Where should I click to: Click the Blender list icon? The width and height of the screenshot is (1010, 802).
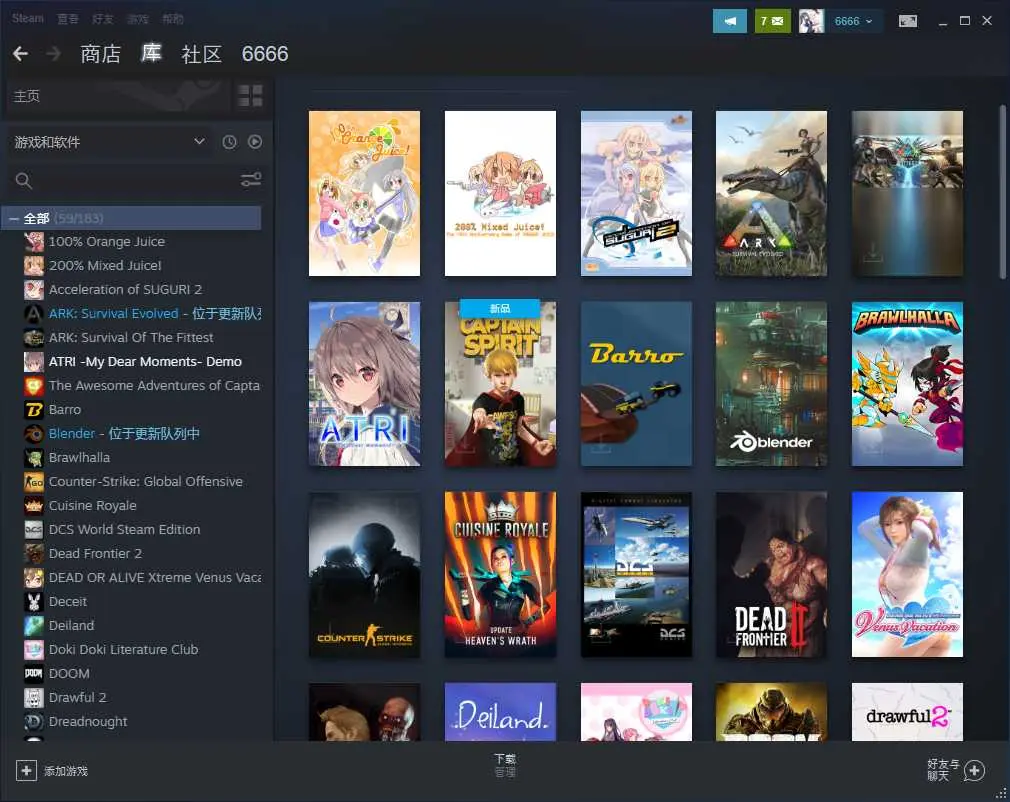[x=34, y=434]
